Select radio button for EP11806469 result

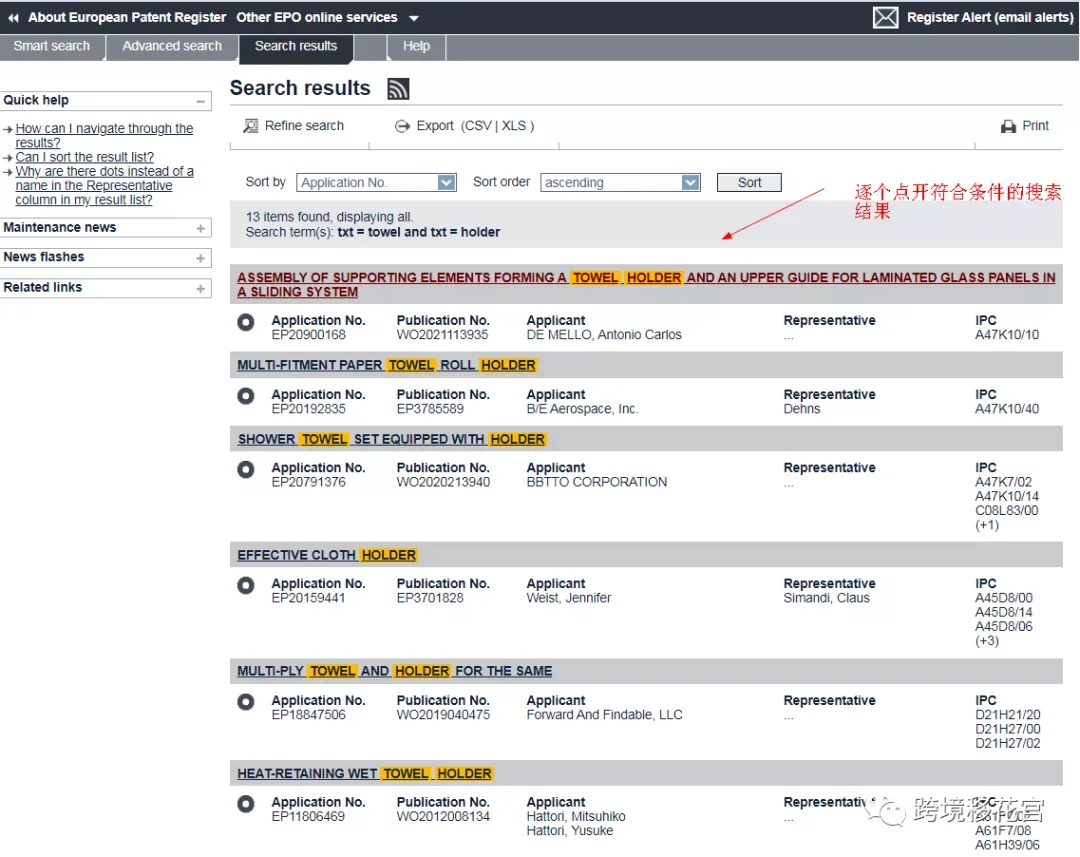point(246,803)
